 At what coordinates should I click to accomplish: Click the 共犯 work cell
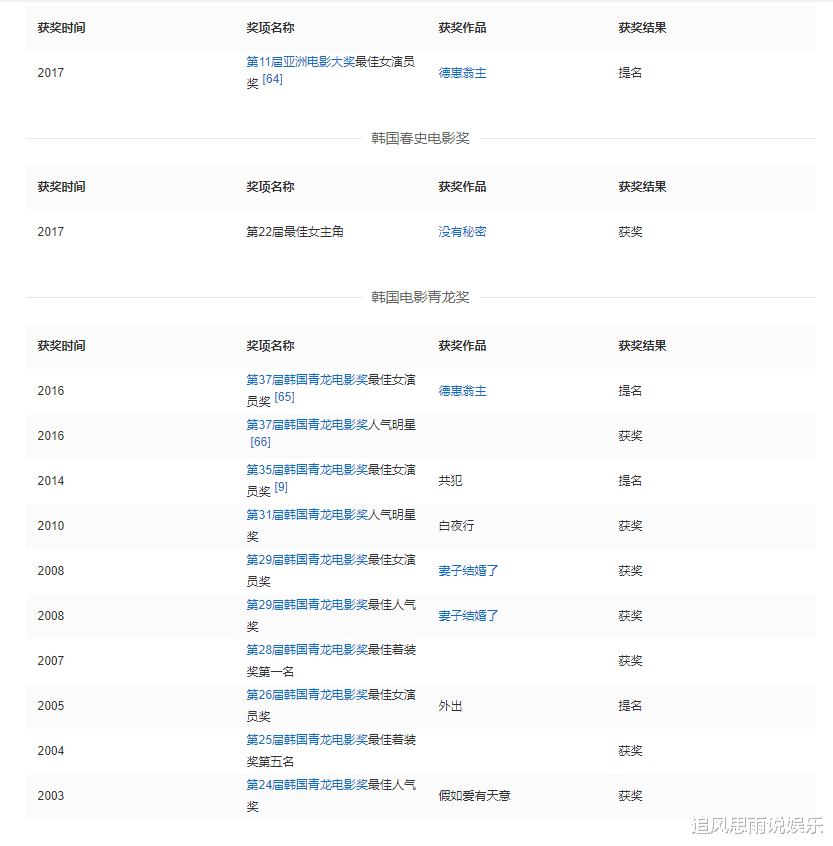450,481
